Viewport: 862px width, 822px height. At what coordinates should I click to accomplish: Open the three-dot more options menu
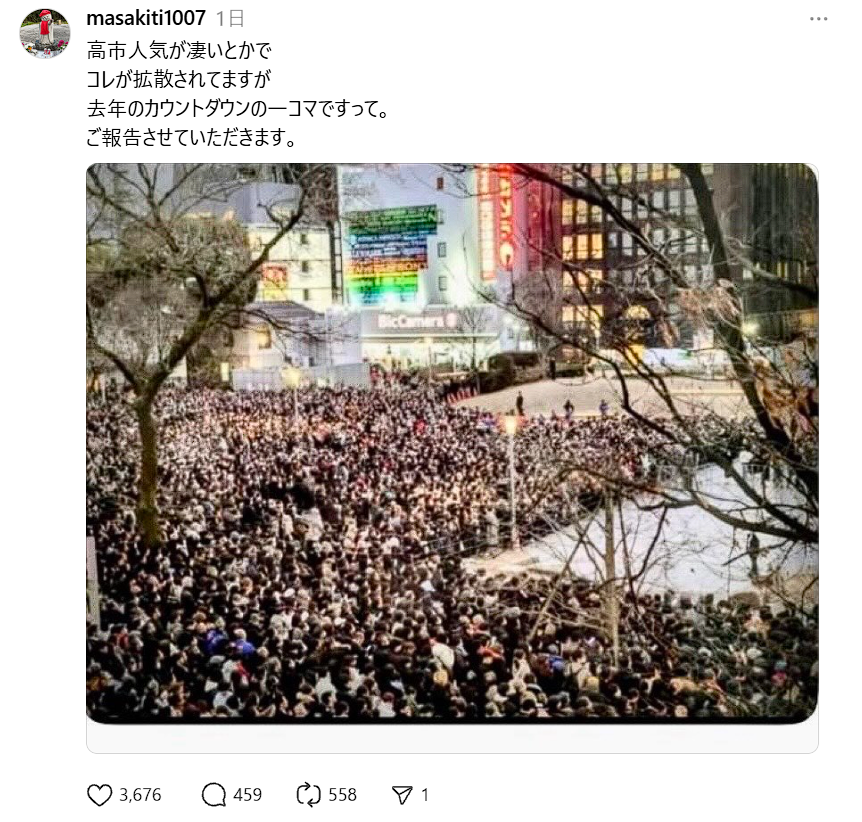(x=818, y=19)
